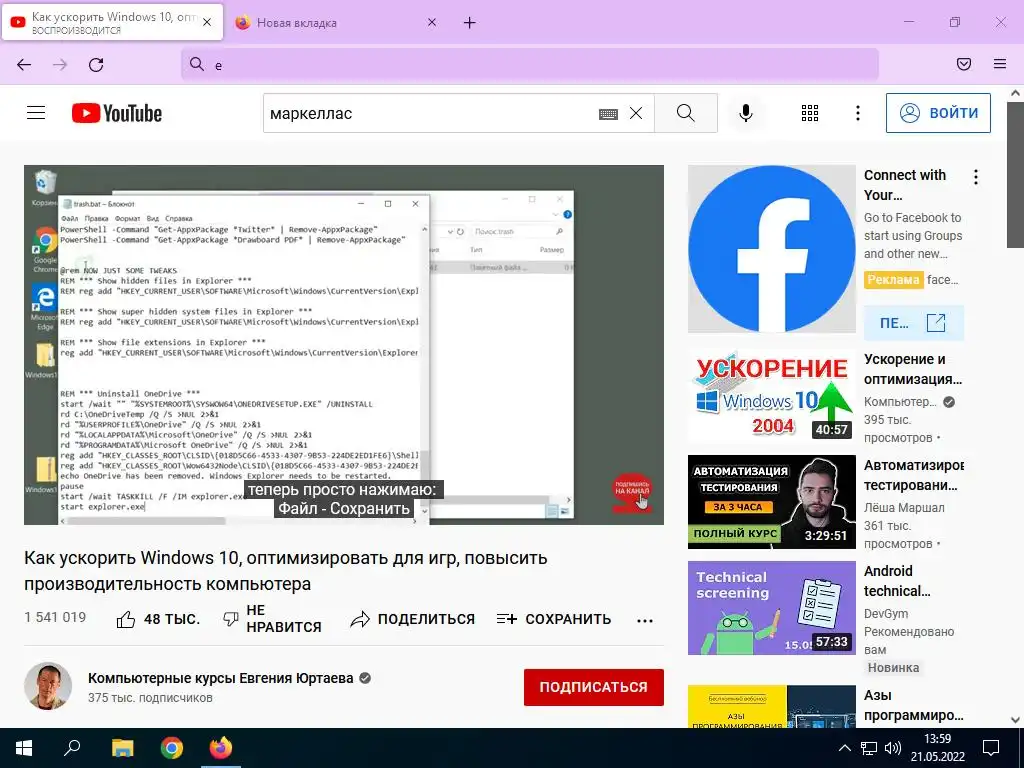Image resolution: width=1024 pixels, height=768 pixels.
Task: Click the magnifier search button on YouTube
Action: point(686,113)
